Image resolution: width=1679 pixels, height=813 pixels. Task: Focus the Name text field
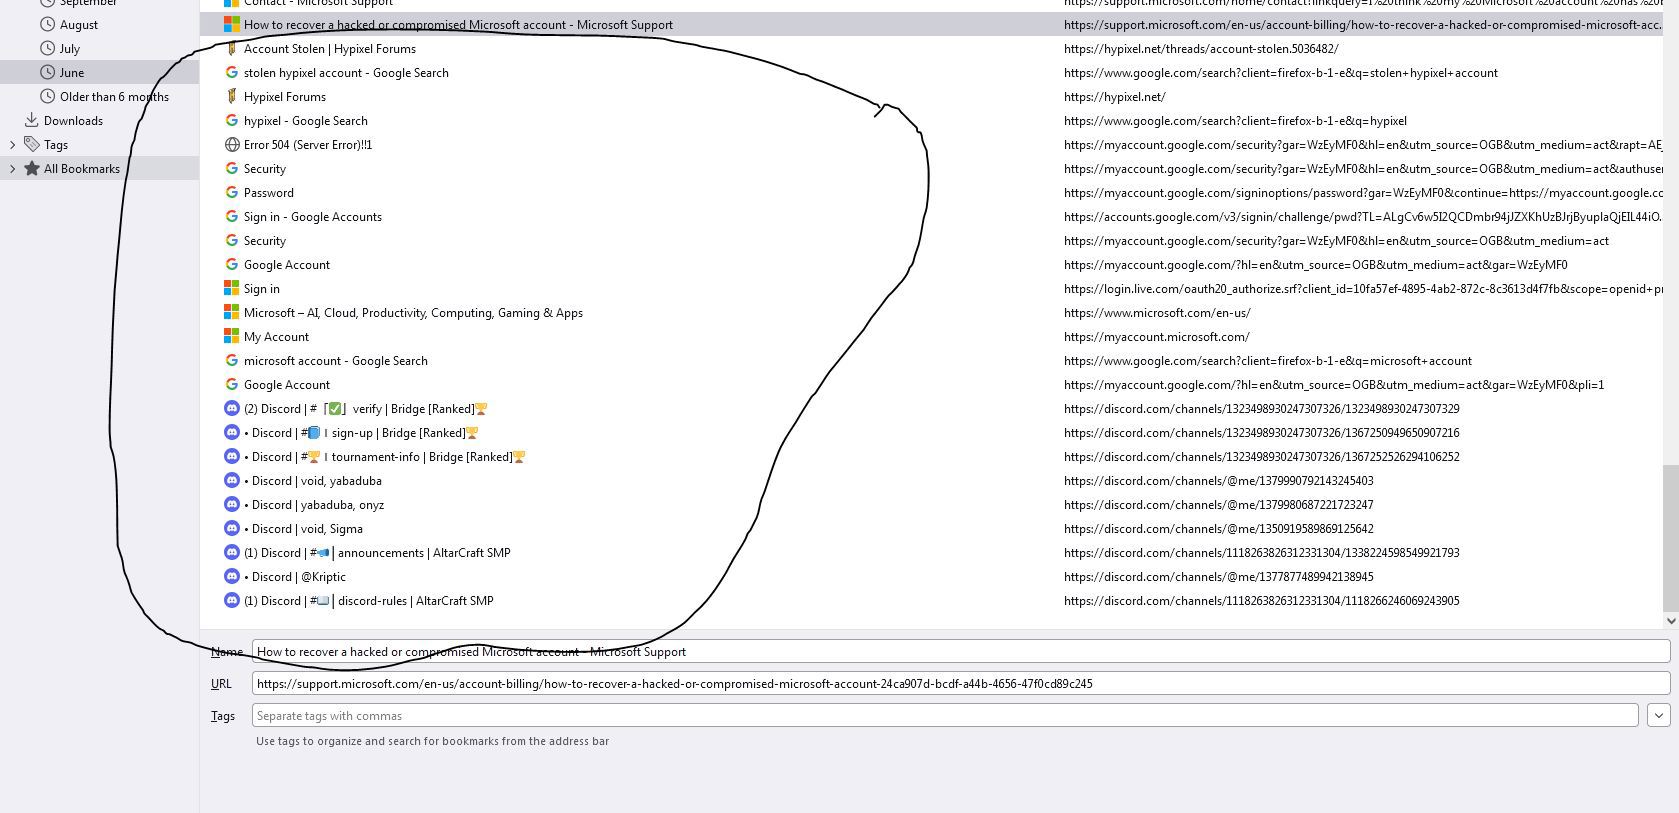coord(961,651)
